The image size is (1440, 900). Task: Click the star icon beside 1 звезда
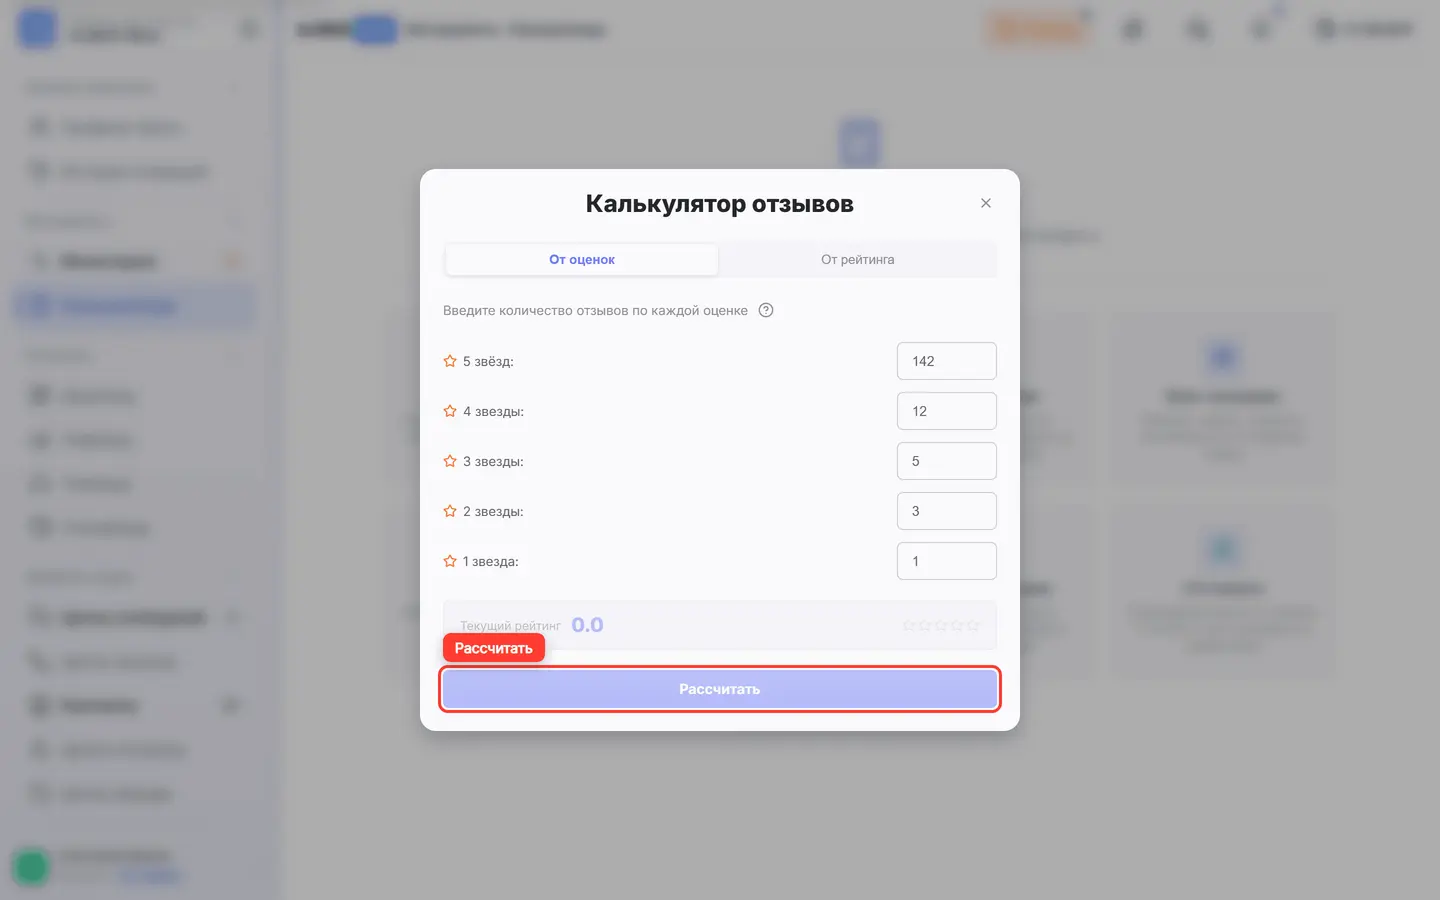(x=450, y=561)
